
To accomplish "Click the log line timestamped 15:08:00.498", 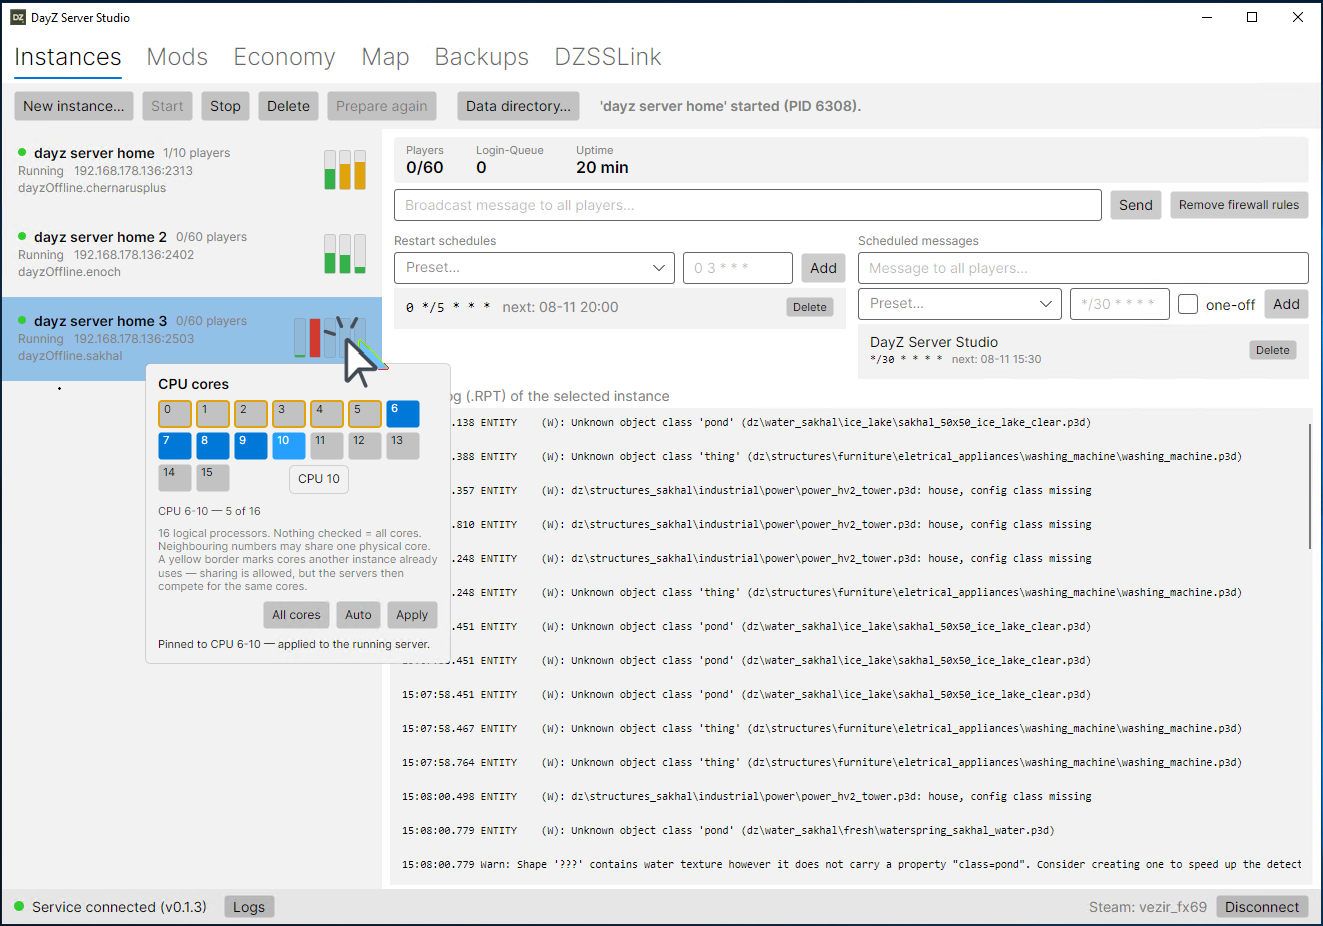I will pos(747,797).
